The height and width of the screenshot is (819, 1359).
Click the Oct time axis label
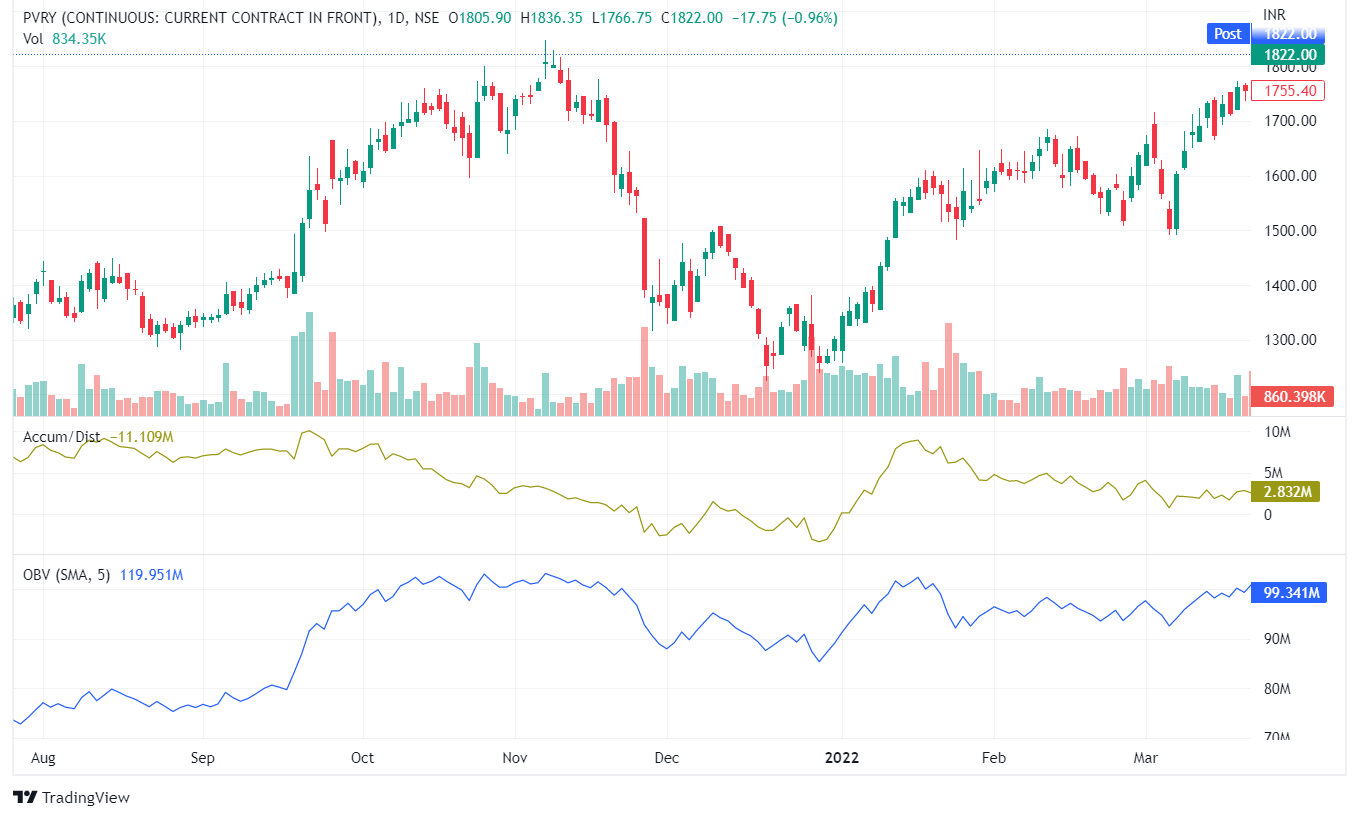362,758
